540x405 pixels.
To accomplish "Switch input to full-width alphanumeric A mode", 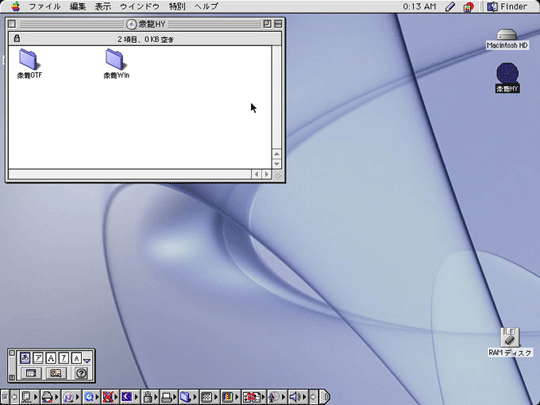I will point(51,358).
